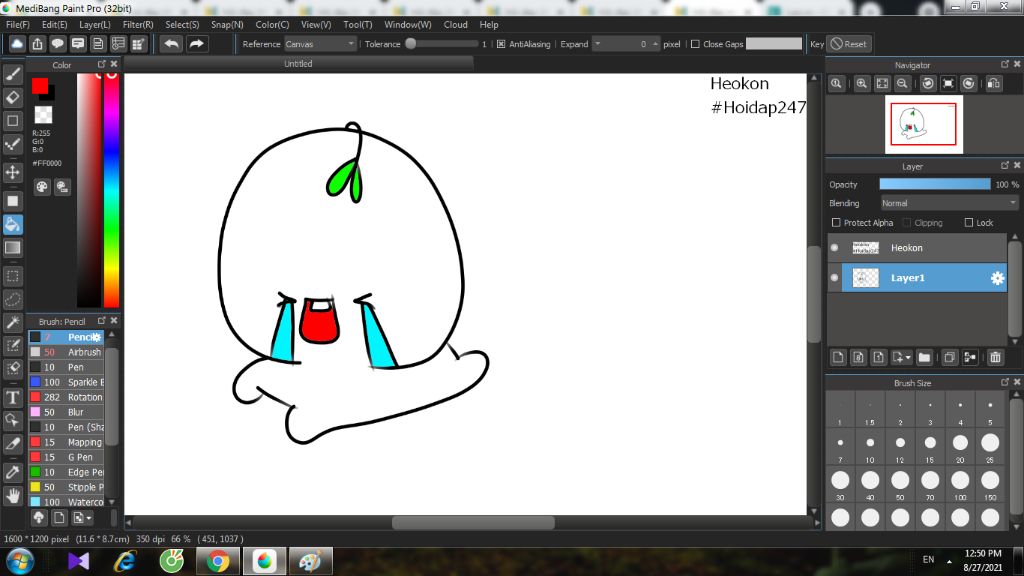Select the Hand tool
The width and height of the screenshot is (1024, 576).
(12, 496)
